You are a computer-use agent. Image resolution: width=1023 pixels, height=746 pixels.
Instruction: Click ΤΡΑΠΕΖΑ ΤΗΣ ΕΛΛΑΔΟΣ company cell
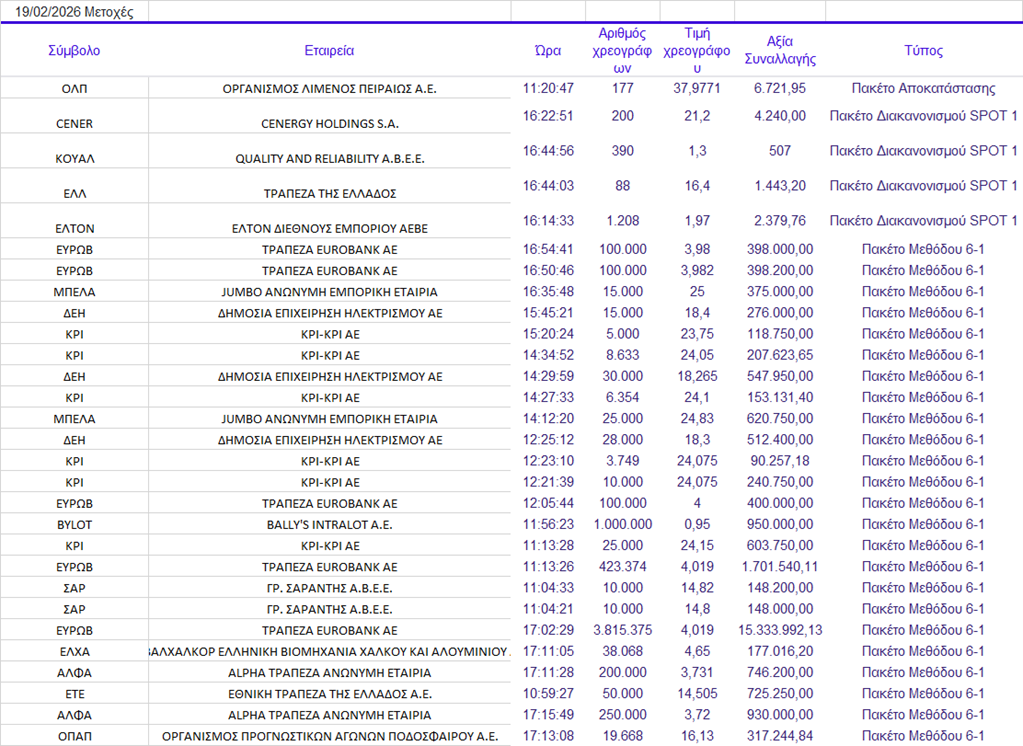pyautogui.click(x=329, y=193)
